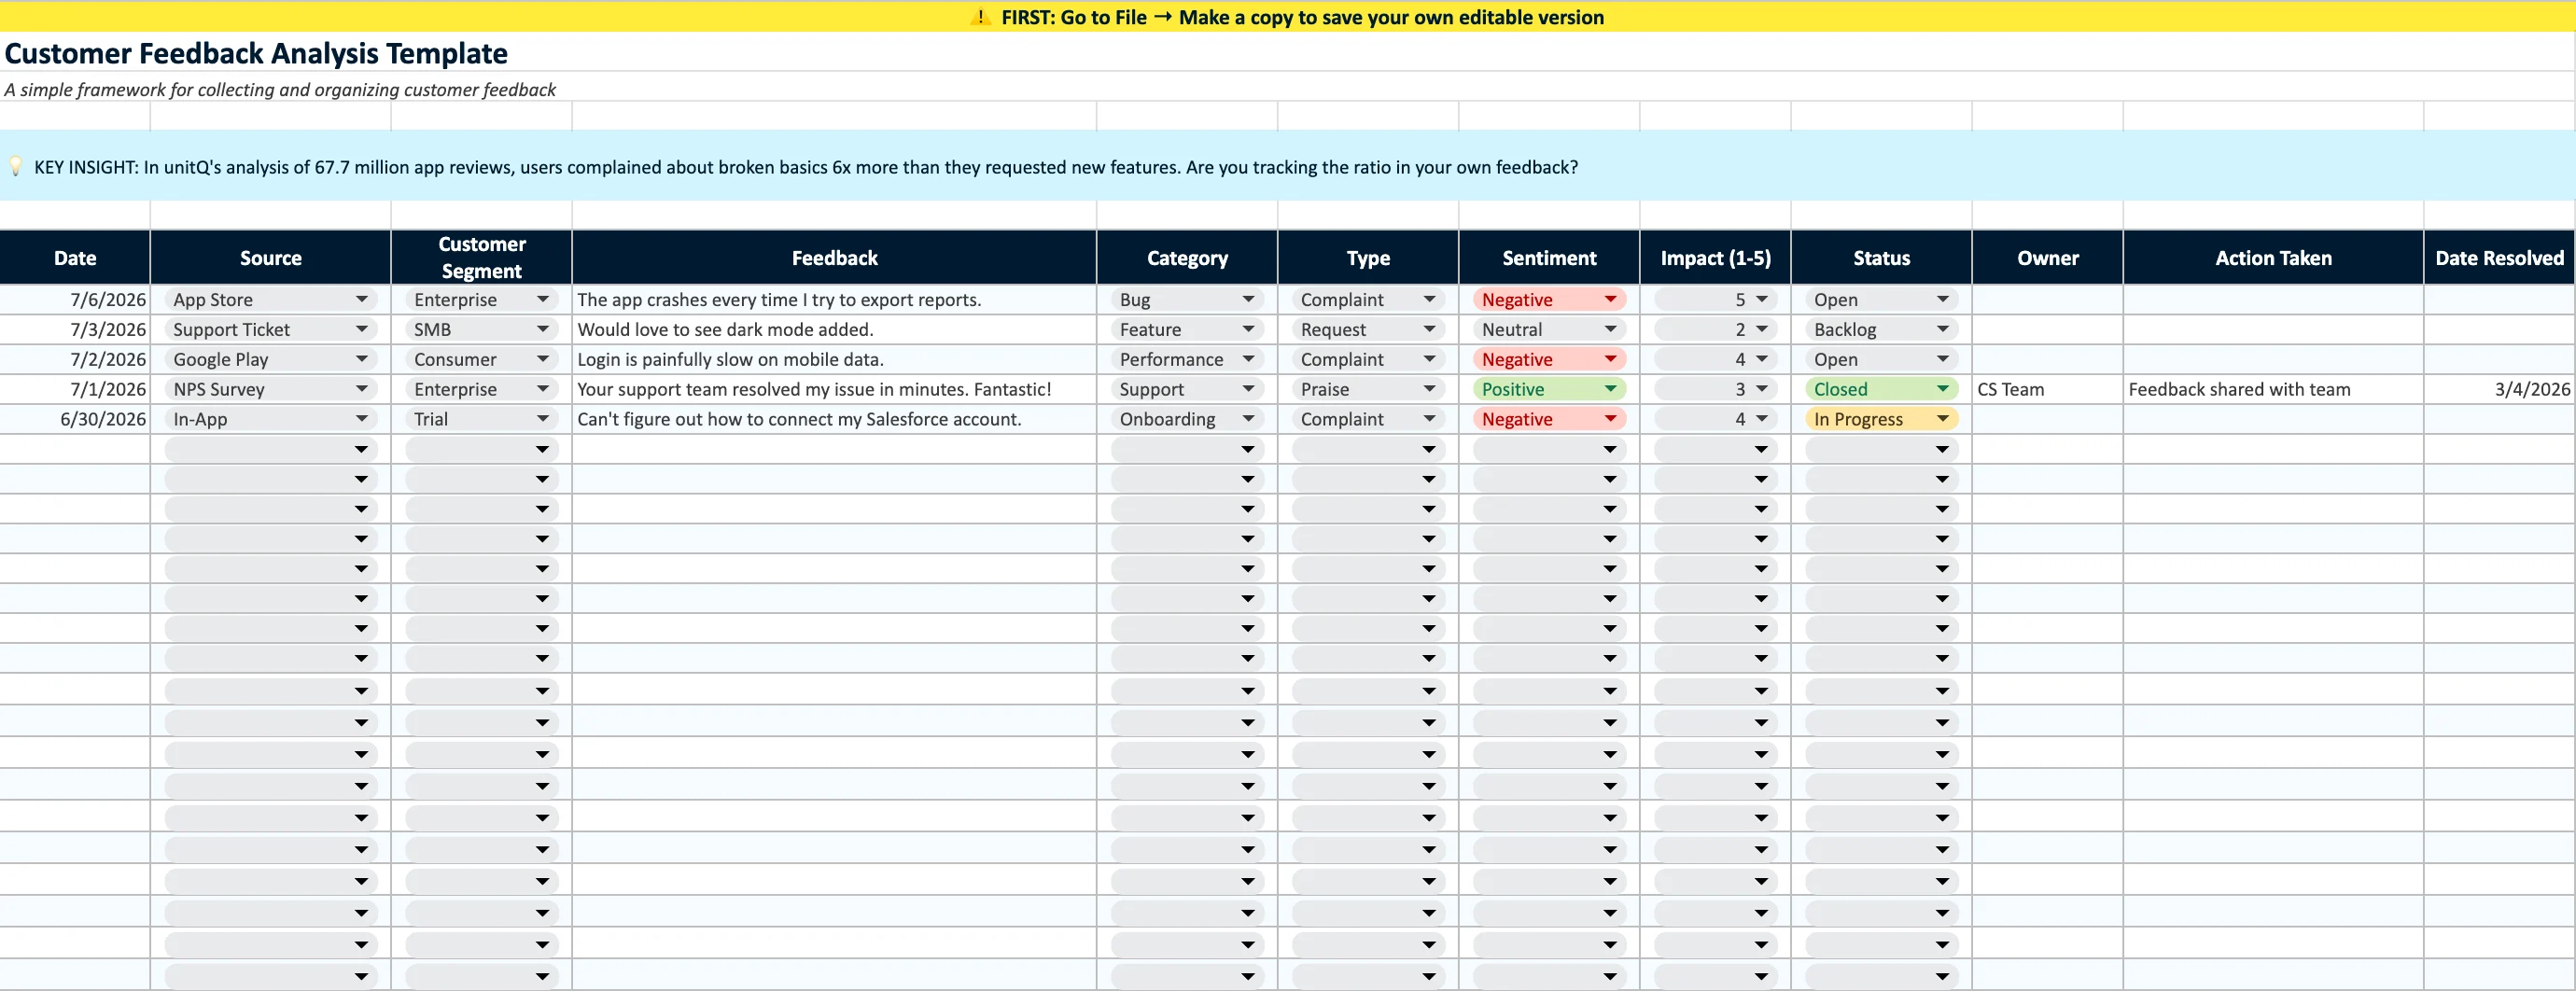Screen dimensions: 2576x991
Task: Open the Backlog status dropdown
Action: (x=1881, y=329)
